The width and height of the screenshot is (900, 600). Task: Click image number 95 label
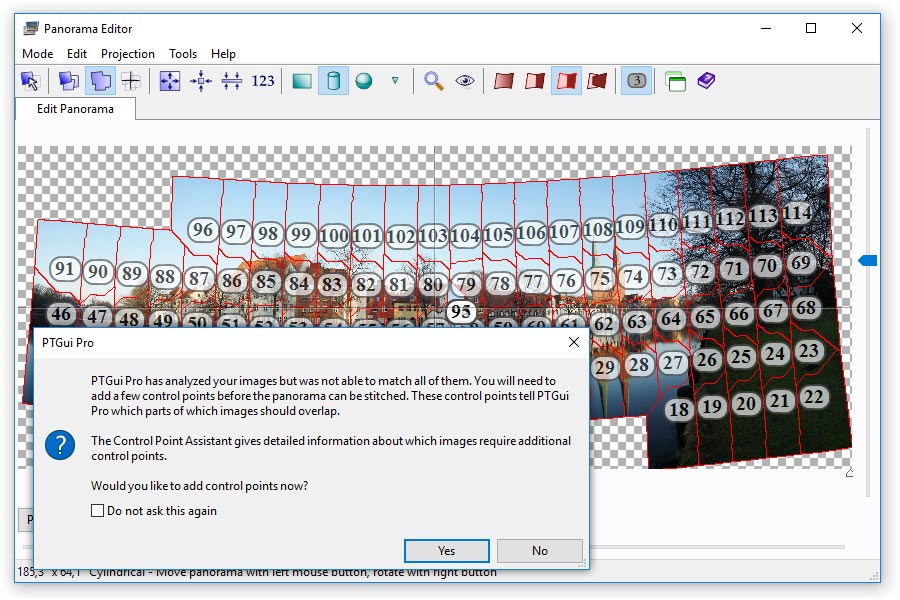pos(460,312)
